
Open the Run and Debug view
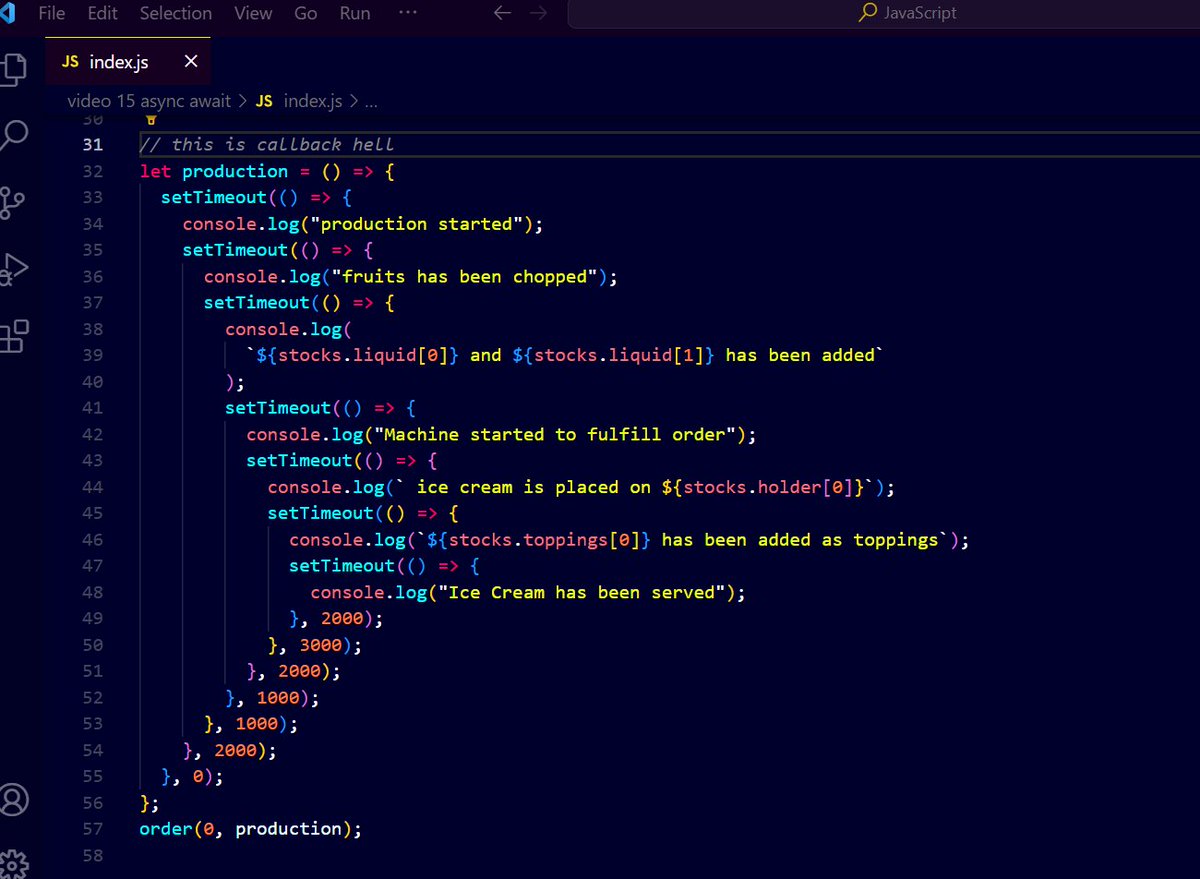(x=13, y=269)
